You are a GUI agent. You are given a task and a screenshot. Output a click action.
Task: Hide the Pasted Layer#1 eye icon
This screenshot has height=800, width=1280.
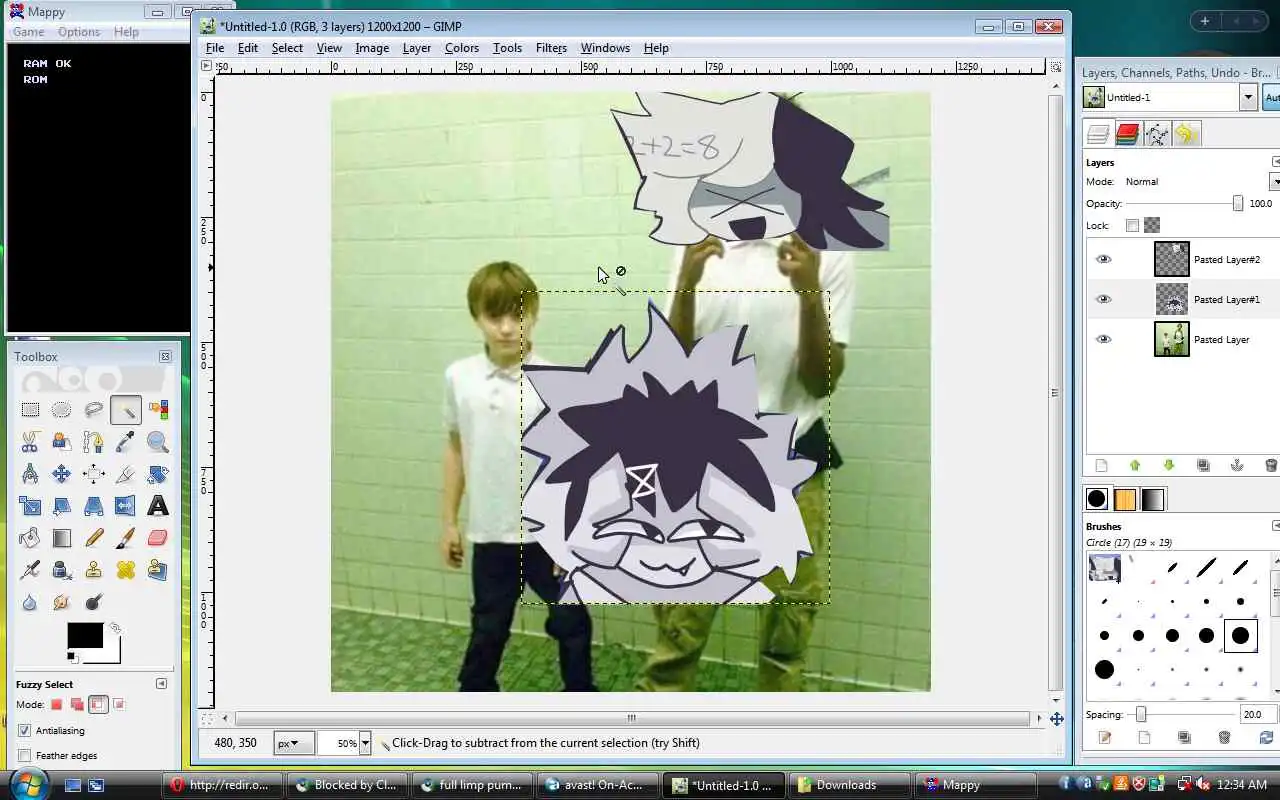coord(1103,299)
